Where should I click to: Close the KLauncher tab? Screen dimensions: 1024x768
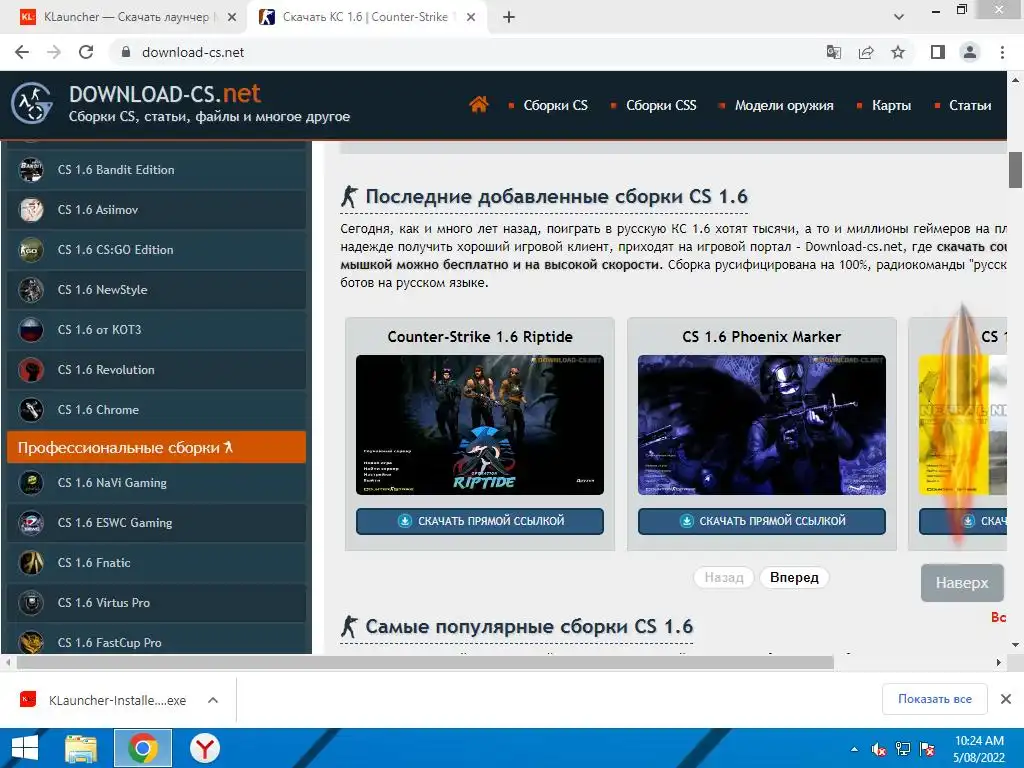(232, 17)
